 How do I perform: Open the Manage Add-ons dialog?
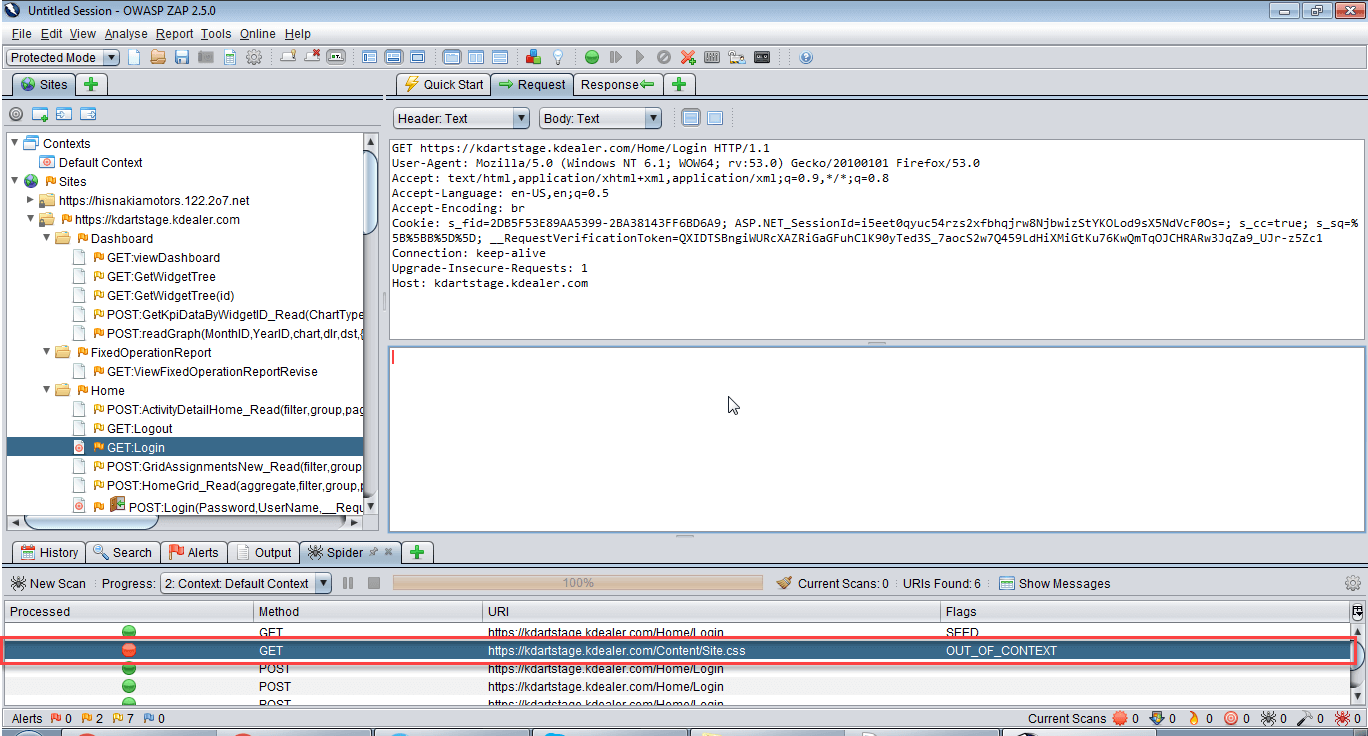533,57
